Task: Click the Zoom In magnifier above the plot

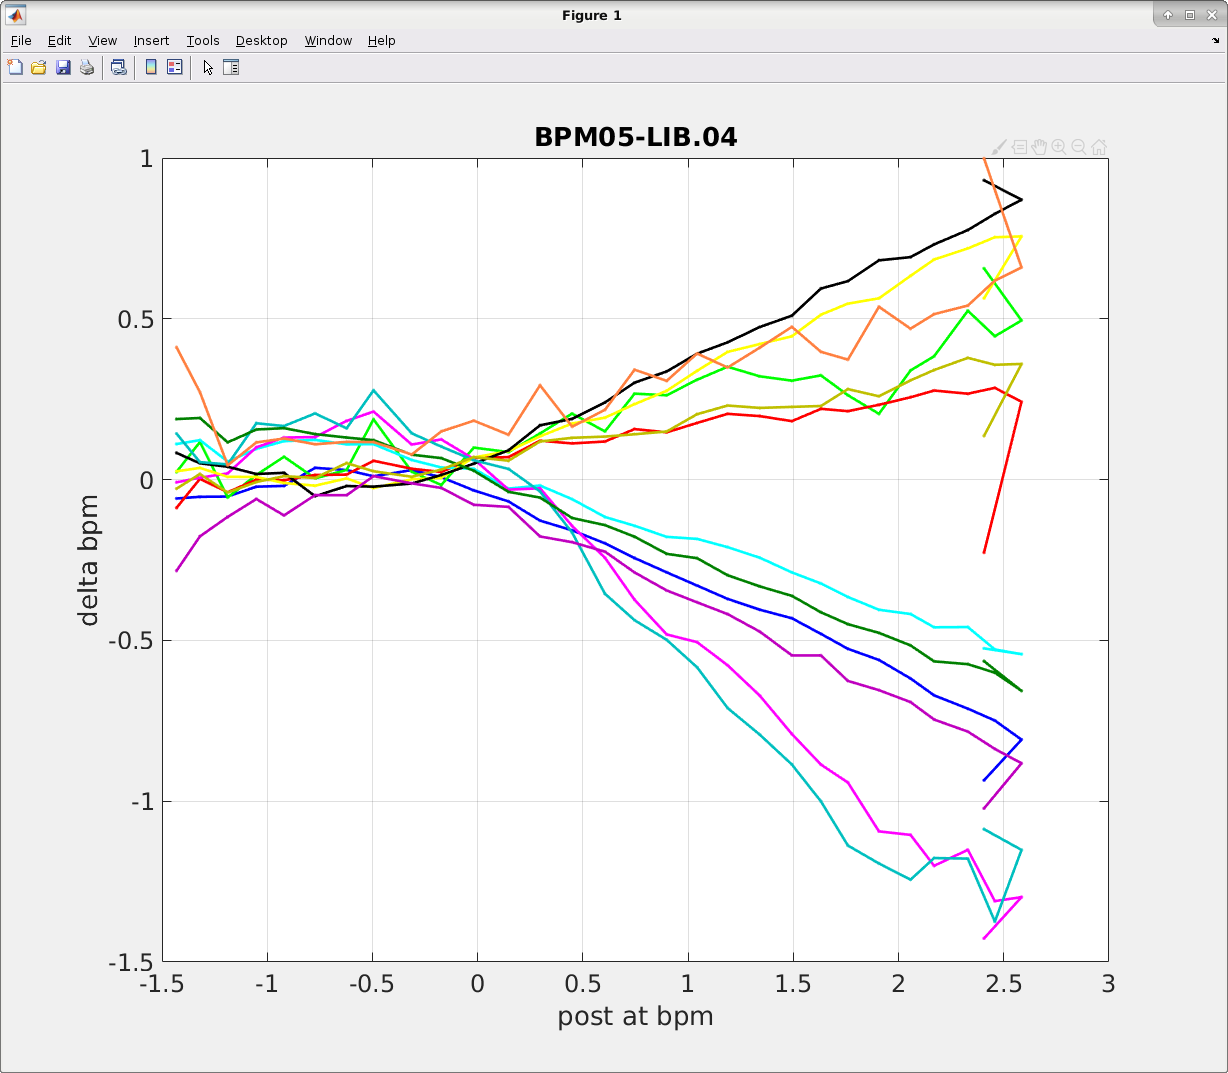Action: click(1059, 147)
